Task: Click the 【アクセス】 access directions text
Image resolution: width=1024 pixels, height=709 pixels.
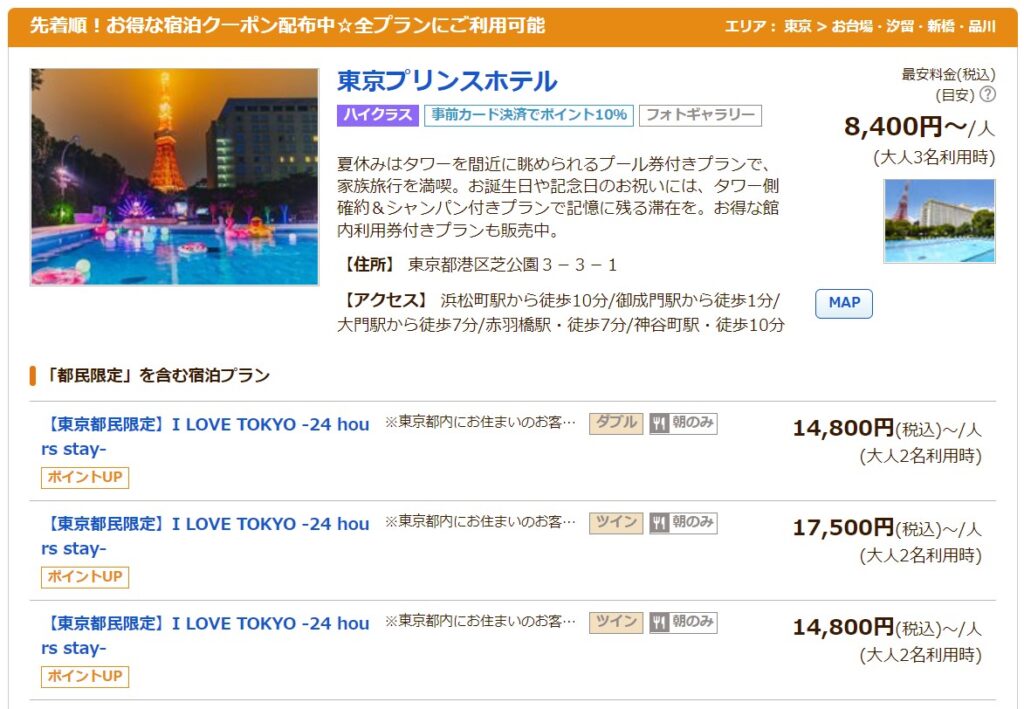Action: pos(561,313)
